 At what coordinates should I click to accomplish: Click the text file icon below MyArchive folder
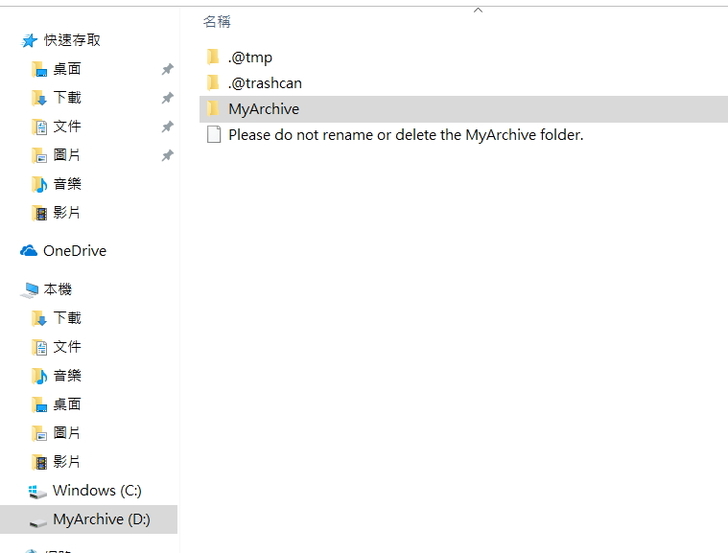(x=213, y=135)
